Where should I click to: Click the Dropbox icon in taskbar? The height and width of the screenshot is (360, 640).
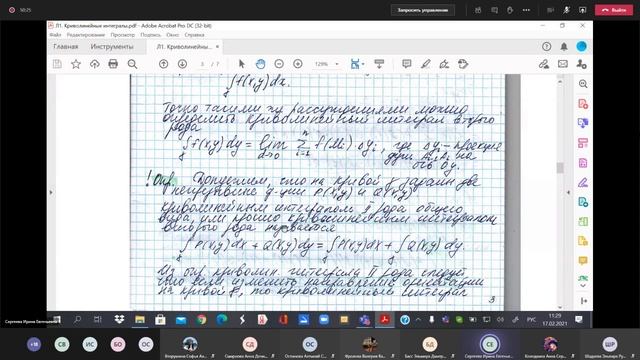coord(119,320)
